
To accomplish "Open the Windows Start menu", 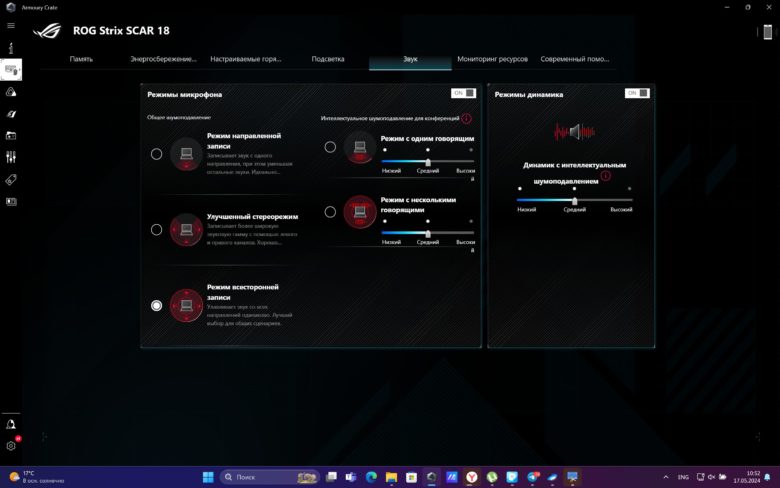I will (x=208, y=477).
